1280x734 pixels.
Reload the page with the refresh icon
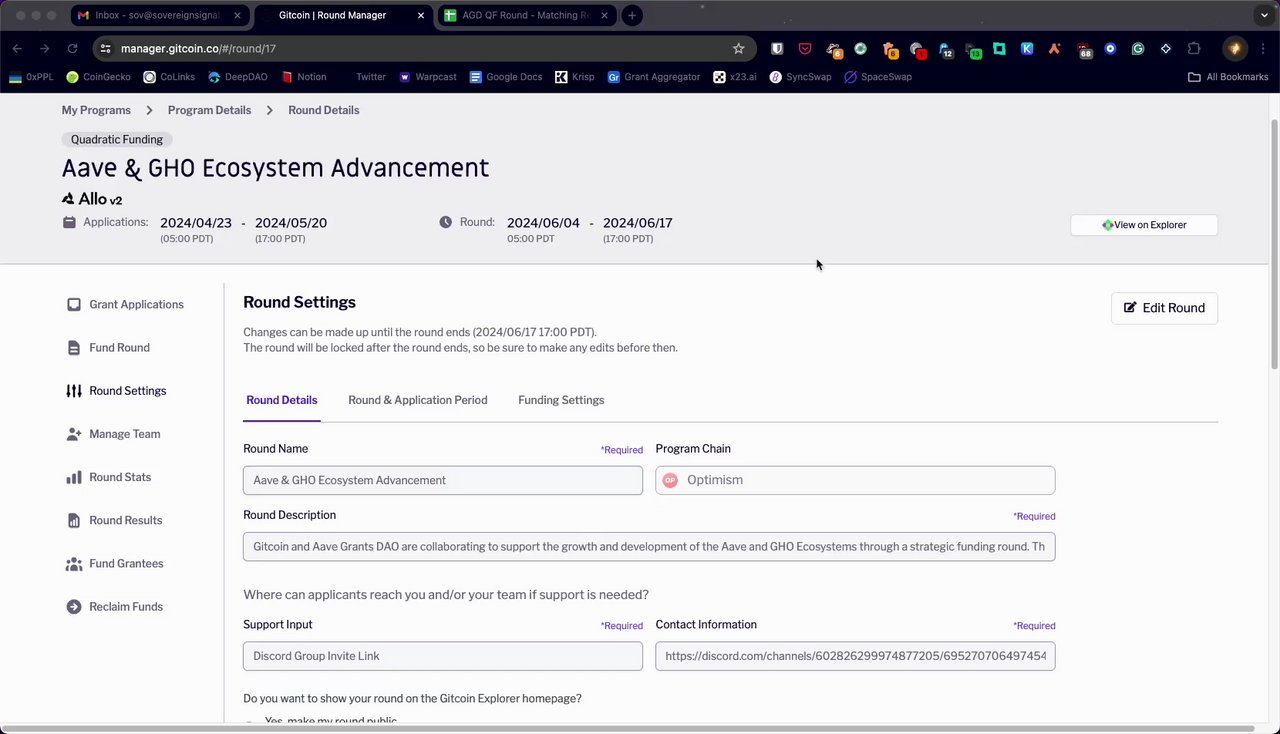[x=72, y=48]
